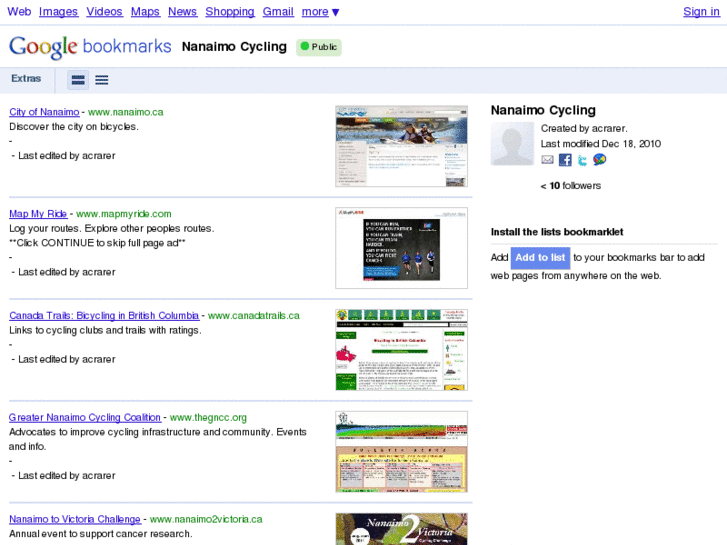This screenshot has height=545, width=727.
Task: Click 'Log your routes. Explore other peoples routes.'
Action: click(x=112, y=229)
